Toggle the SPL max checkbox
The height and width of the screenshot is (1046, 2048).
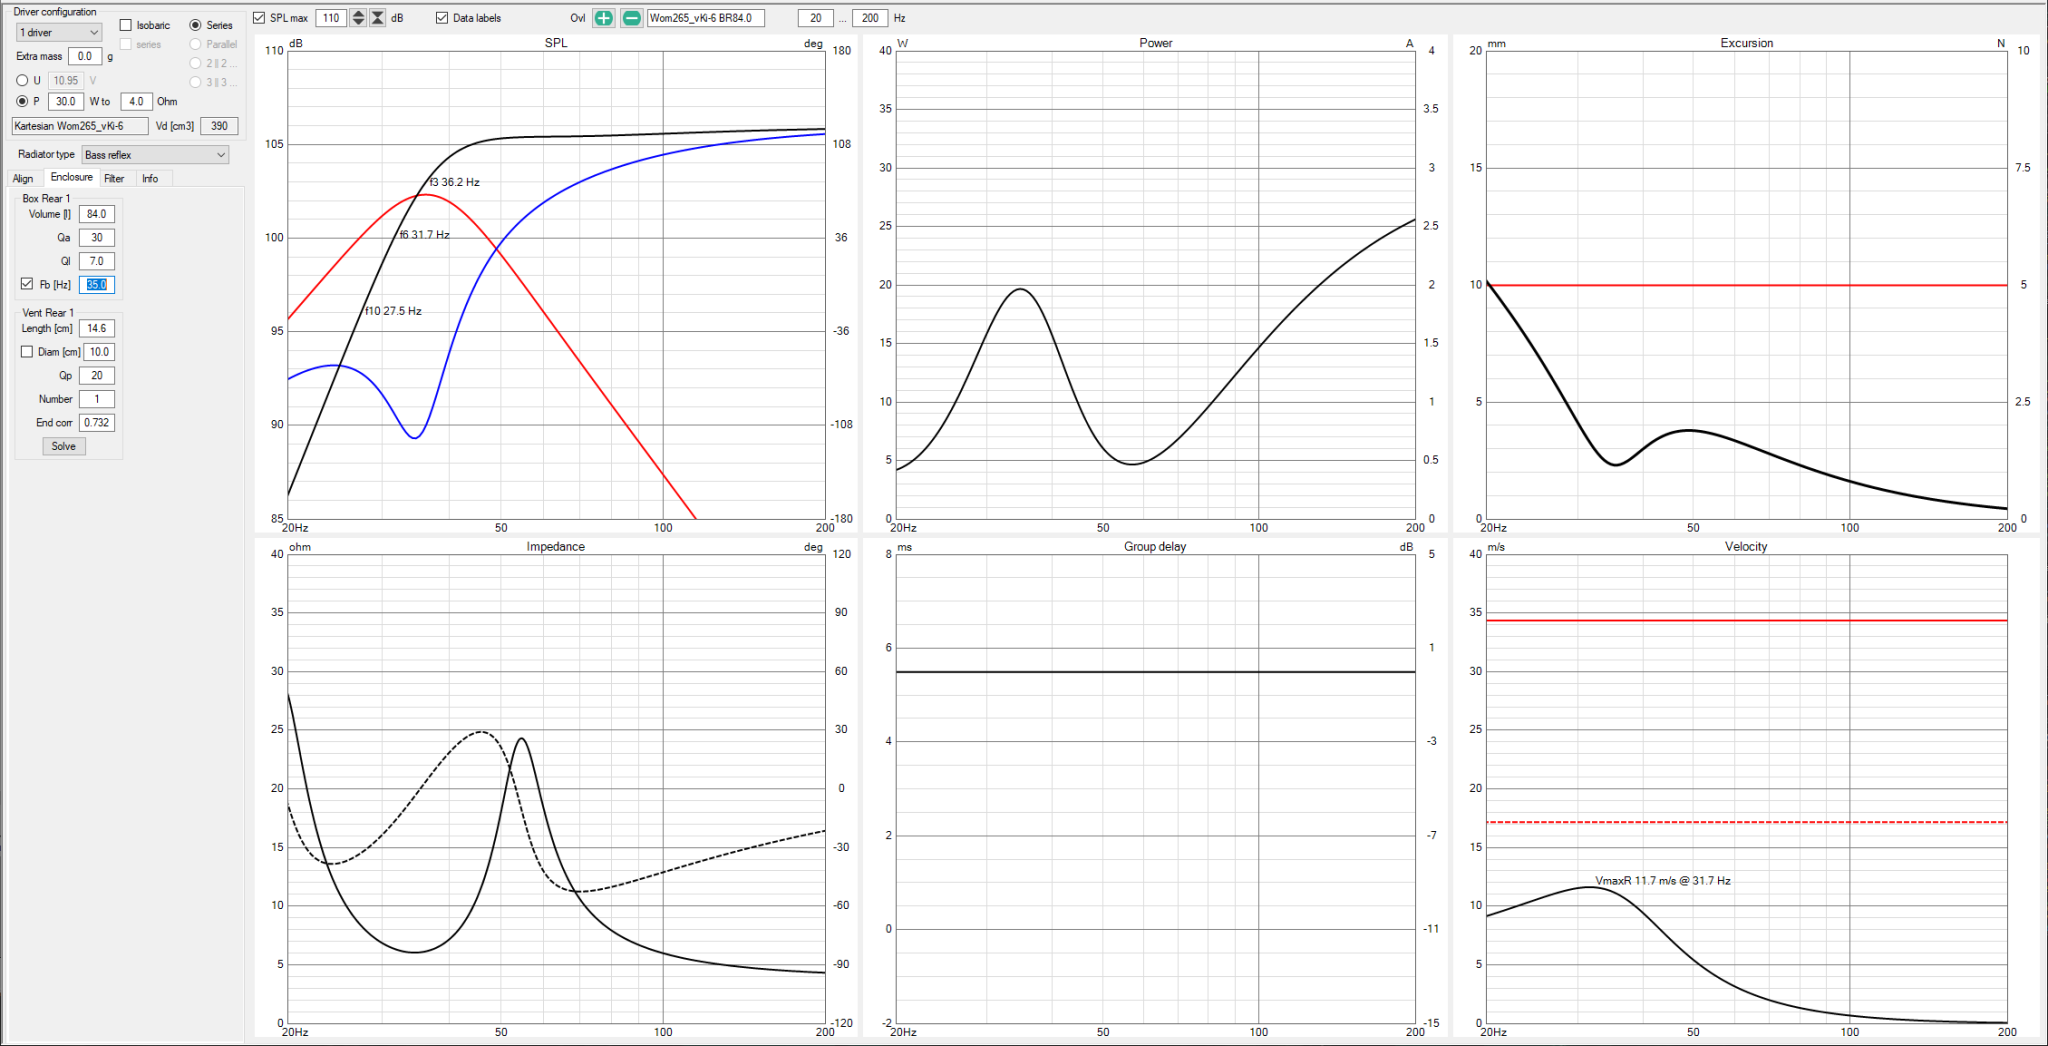coord(259,18)
